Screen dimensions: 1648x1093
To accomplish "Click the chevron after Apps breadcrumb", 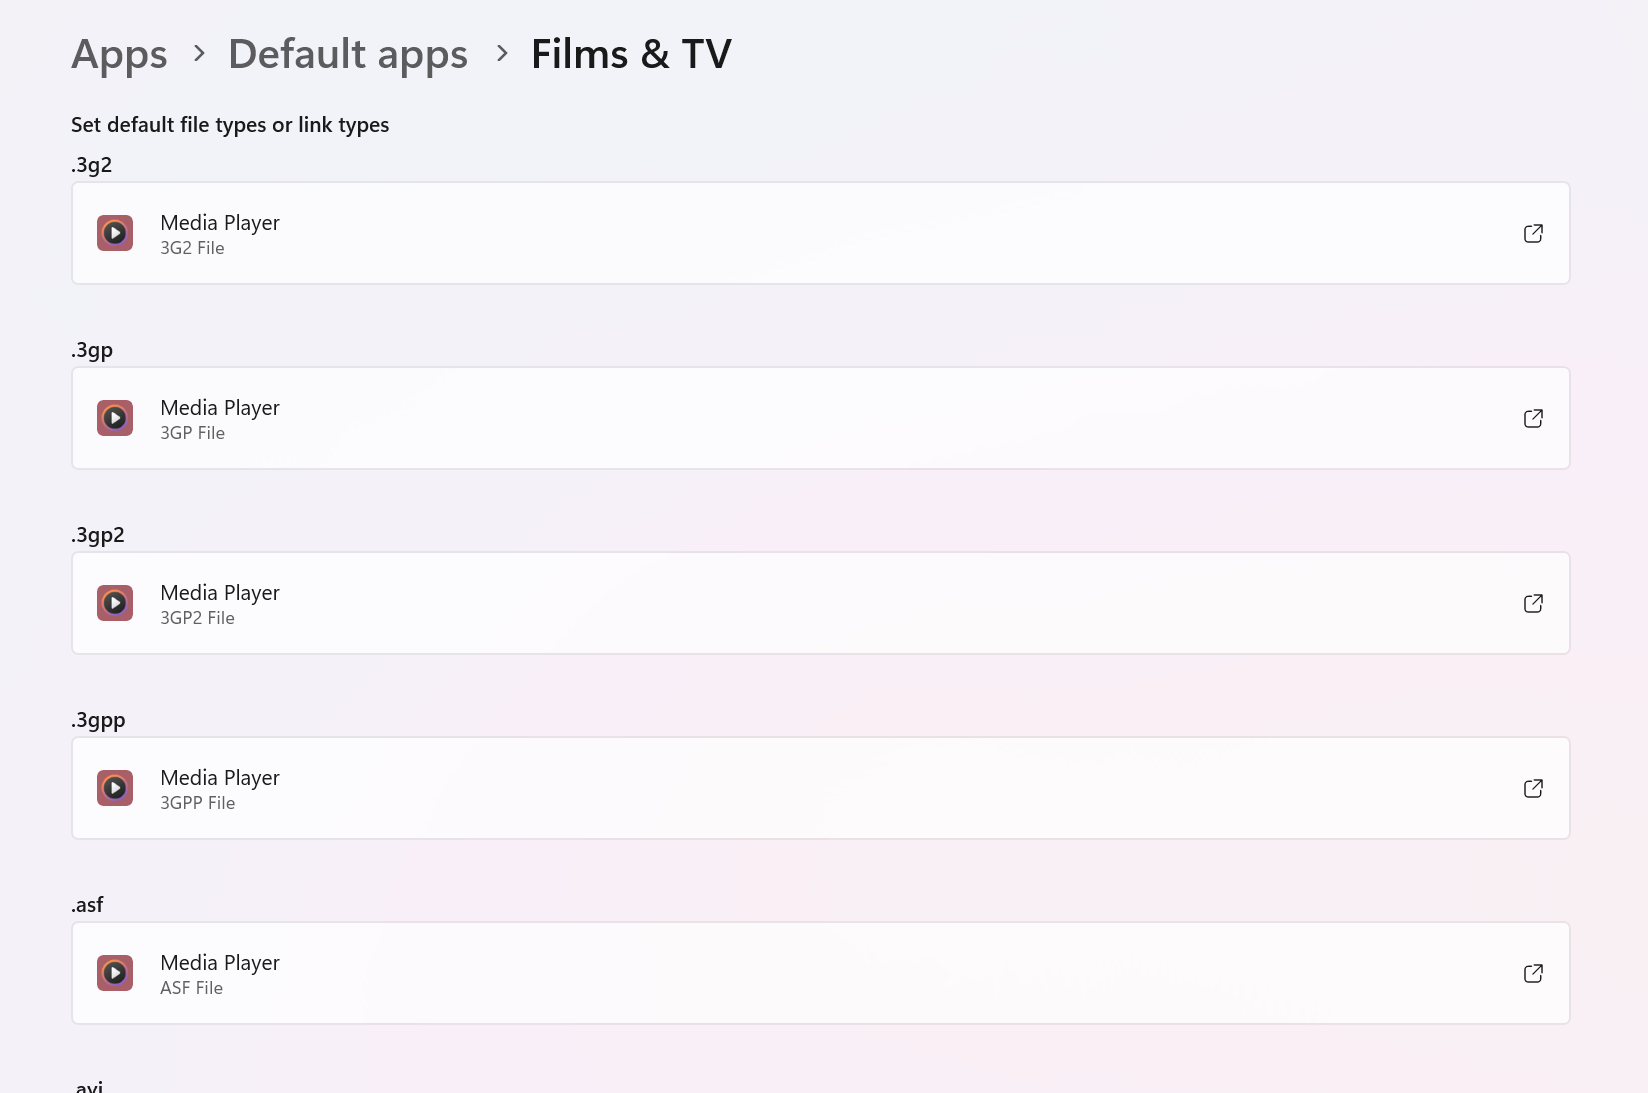I will (199, 55).
